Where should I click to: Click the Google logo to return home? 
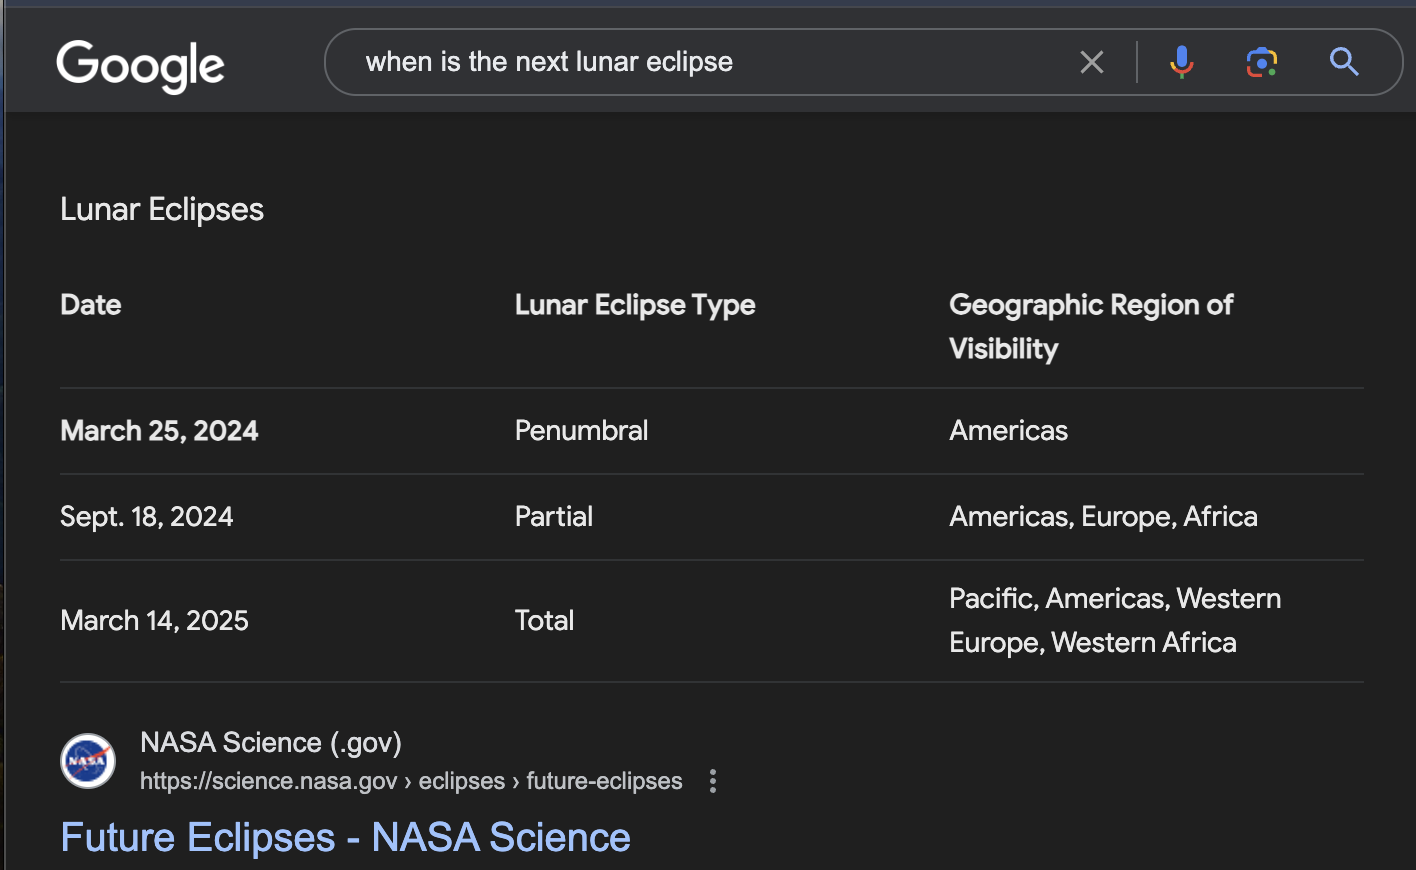tap(140, 66)
